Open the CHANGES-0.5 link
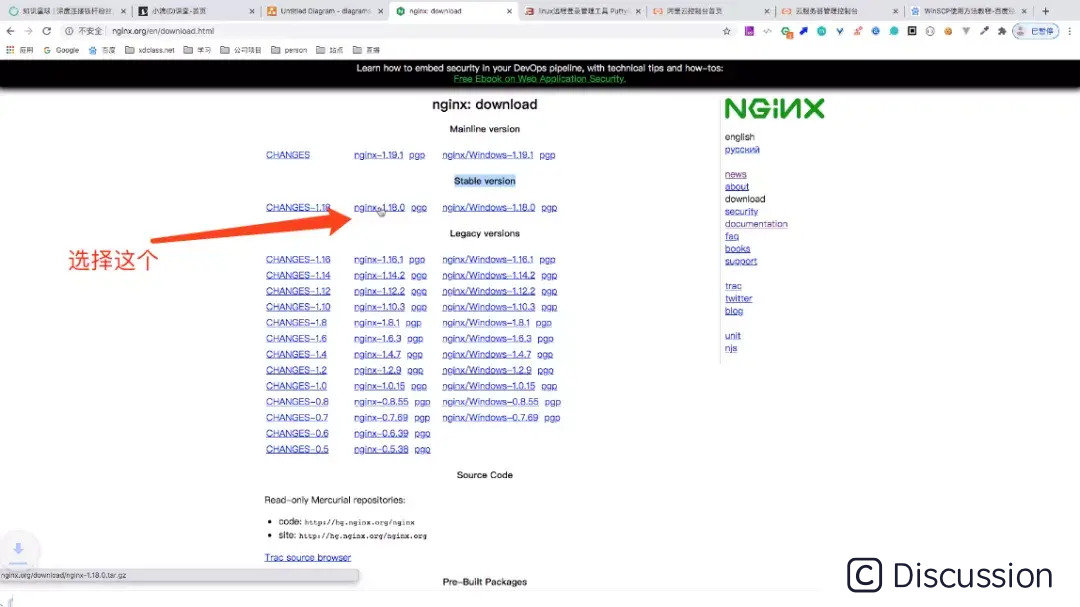Screen dimensions: 1080x607 coord(297,449)
